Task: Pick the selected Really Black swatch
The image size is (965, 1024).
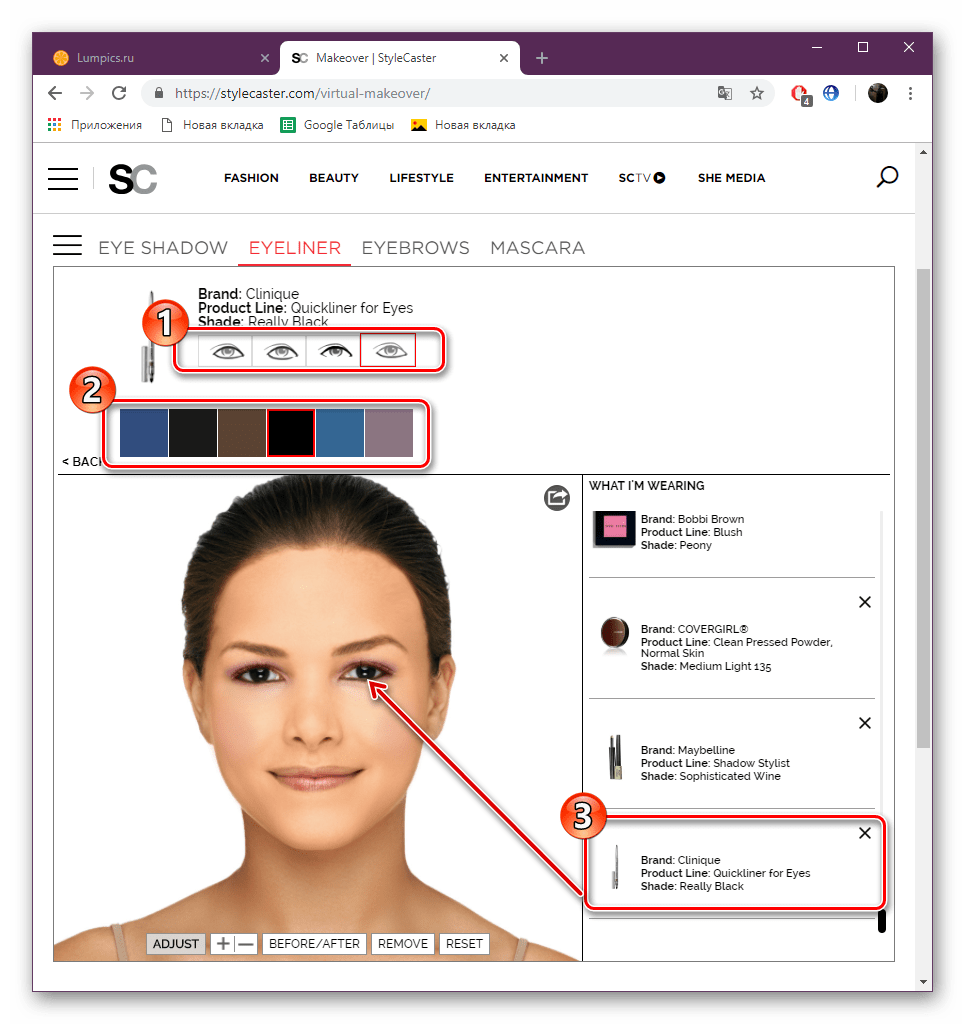Action: pyautogui.click(x=291, y=433)
